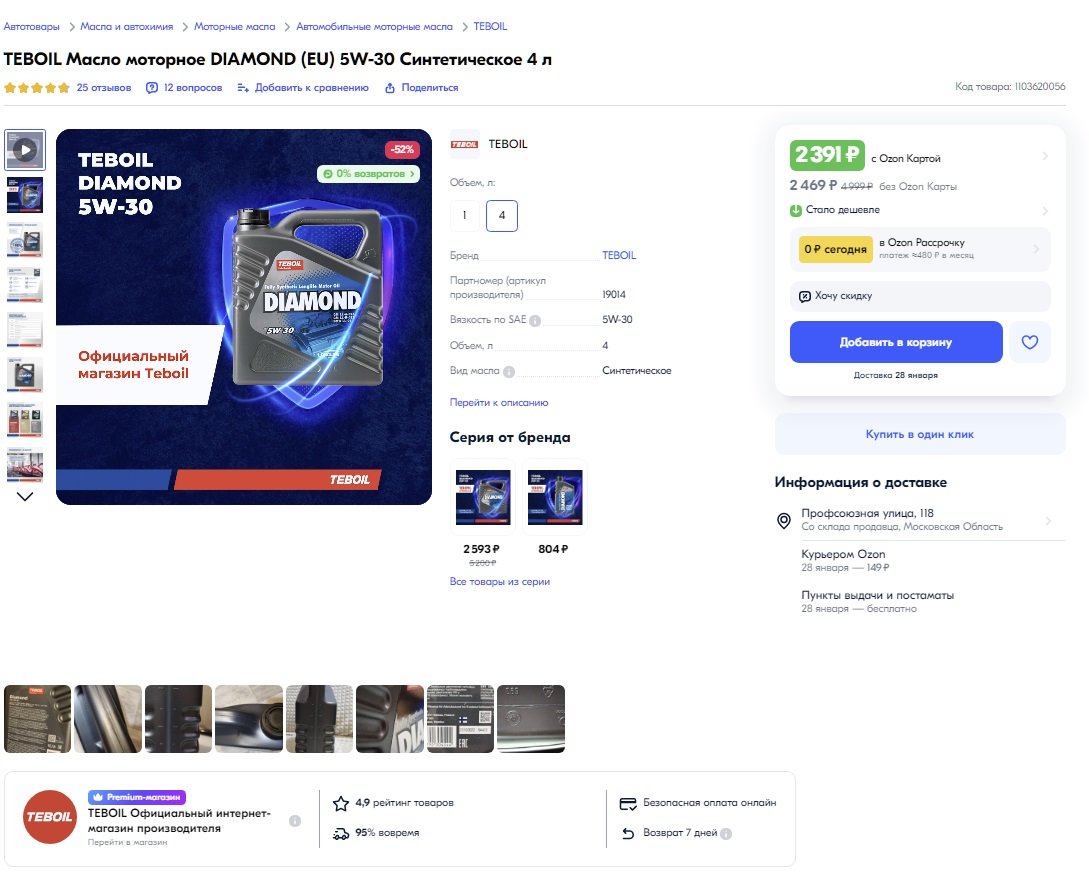Click the share icon labeled Поделиться

(390, 87)
